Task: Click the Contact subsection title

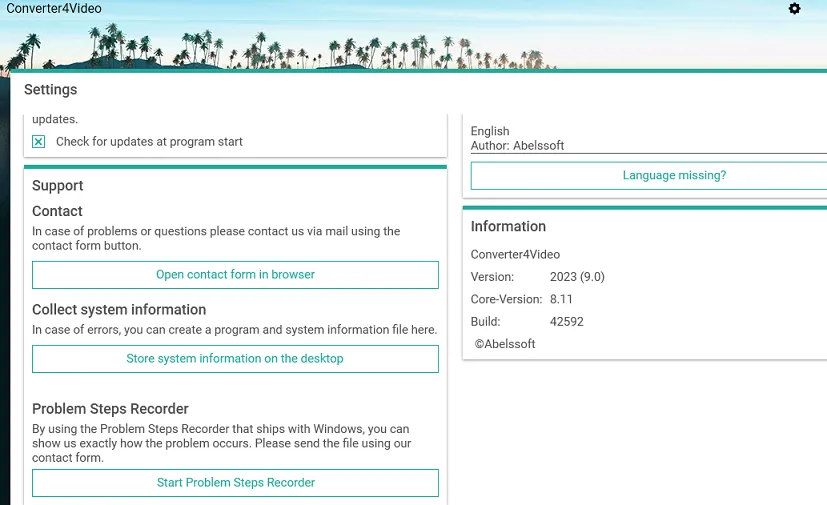Action: click(x=57, y=211)
